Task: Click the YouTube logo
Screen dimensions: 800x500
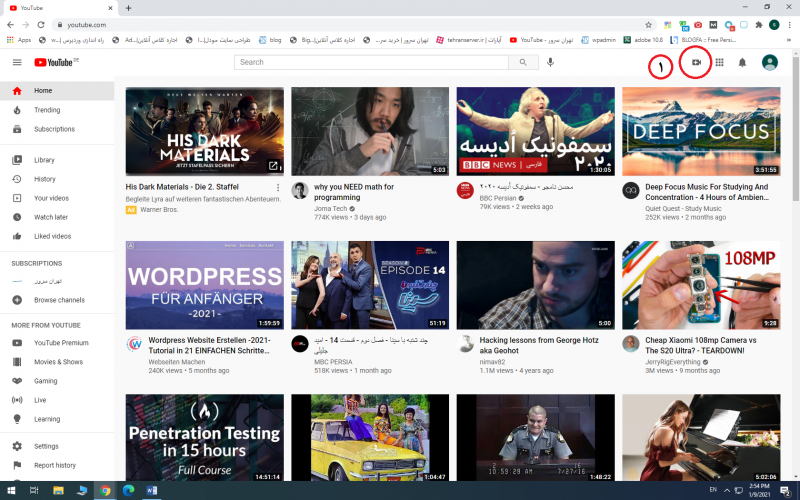Action: tap(55, 62)
